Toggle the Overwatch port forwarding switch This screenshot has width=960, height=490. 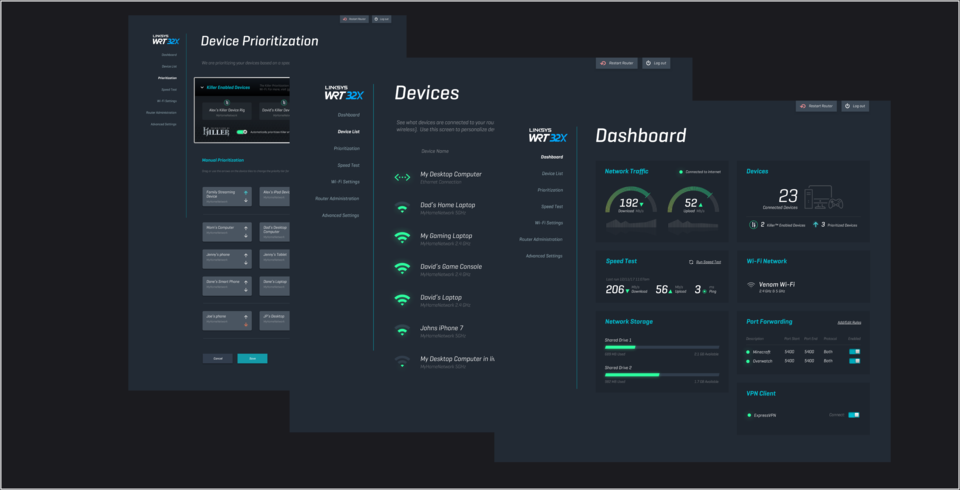point(854,361)
